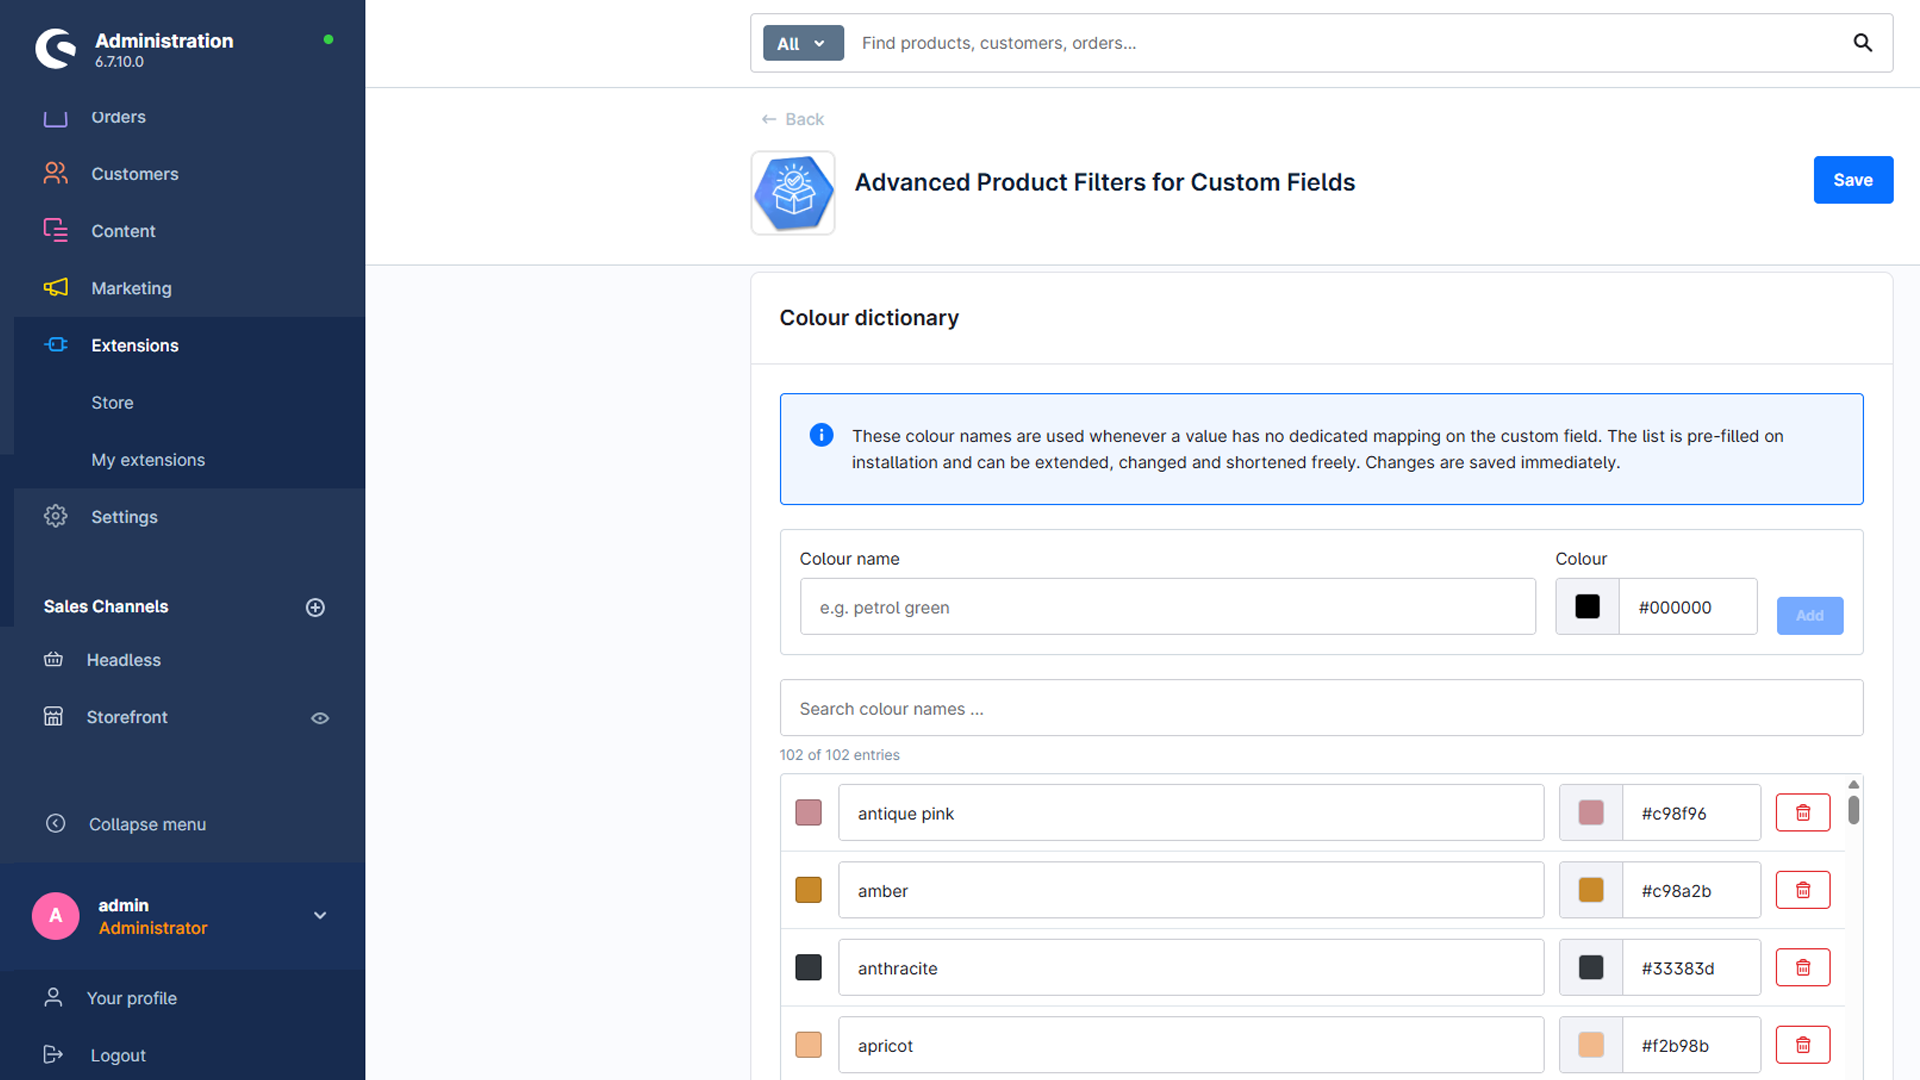
Task: Open the amber colour picker swatch
Action: tap(1590, 890)
